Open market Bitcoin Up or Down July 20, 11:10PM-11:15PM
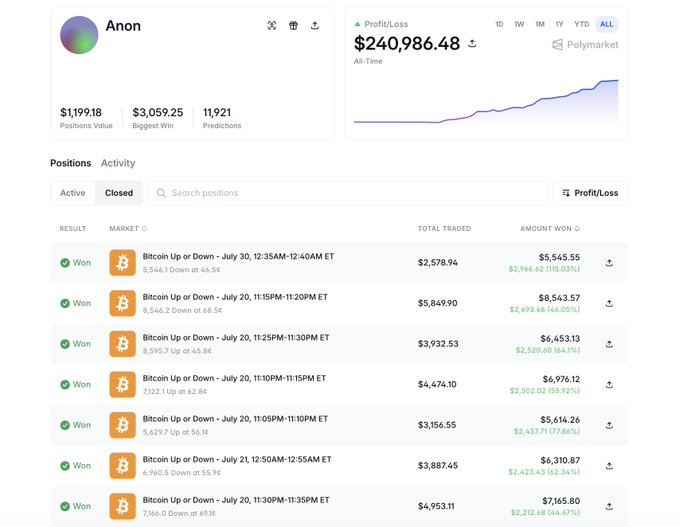Screen dimensions: 680x527 234,378
